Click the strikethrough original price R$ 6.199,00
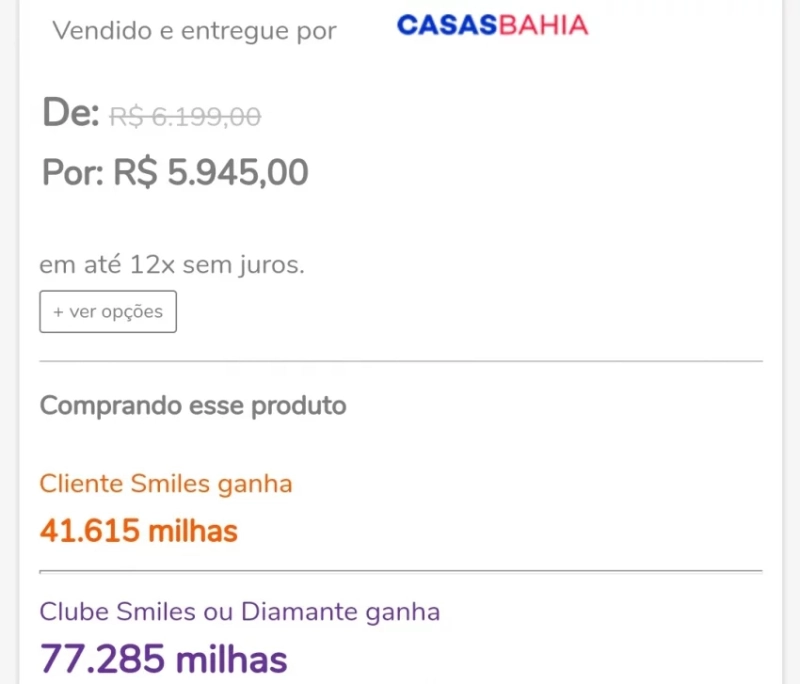The width and height of the screenshot is (800, 684). click(x=184, y=116)
